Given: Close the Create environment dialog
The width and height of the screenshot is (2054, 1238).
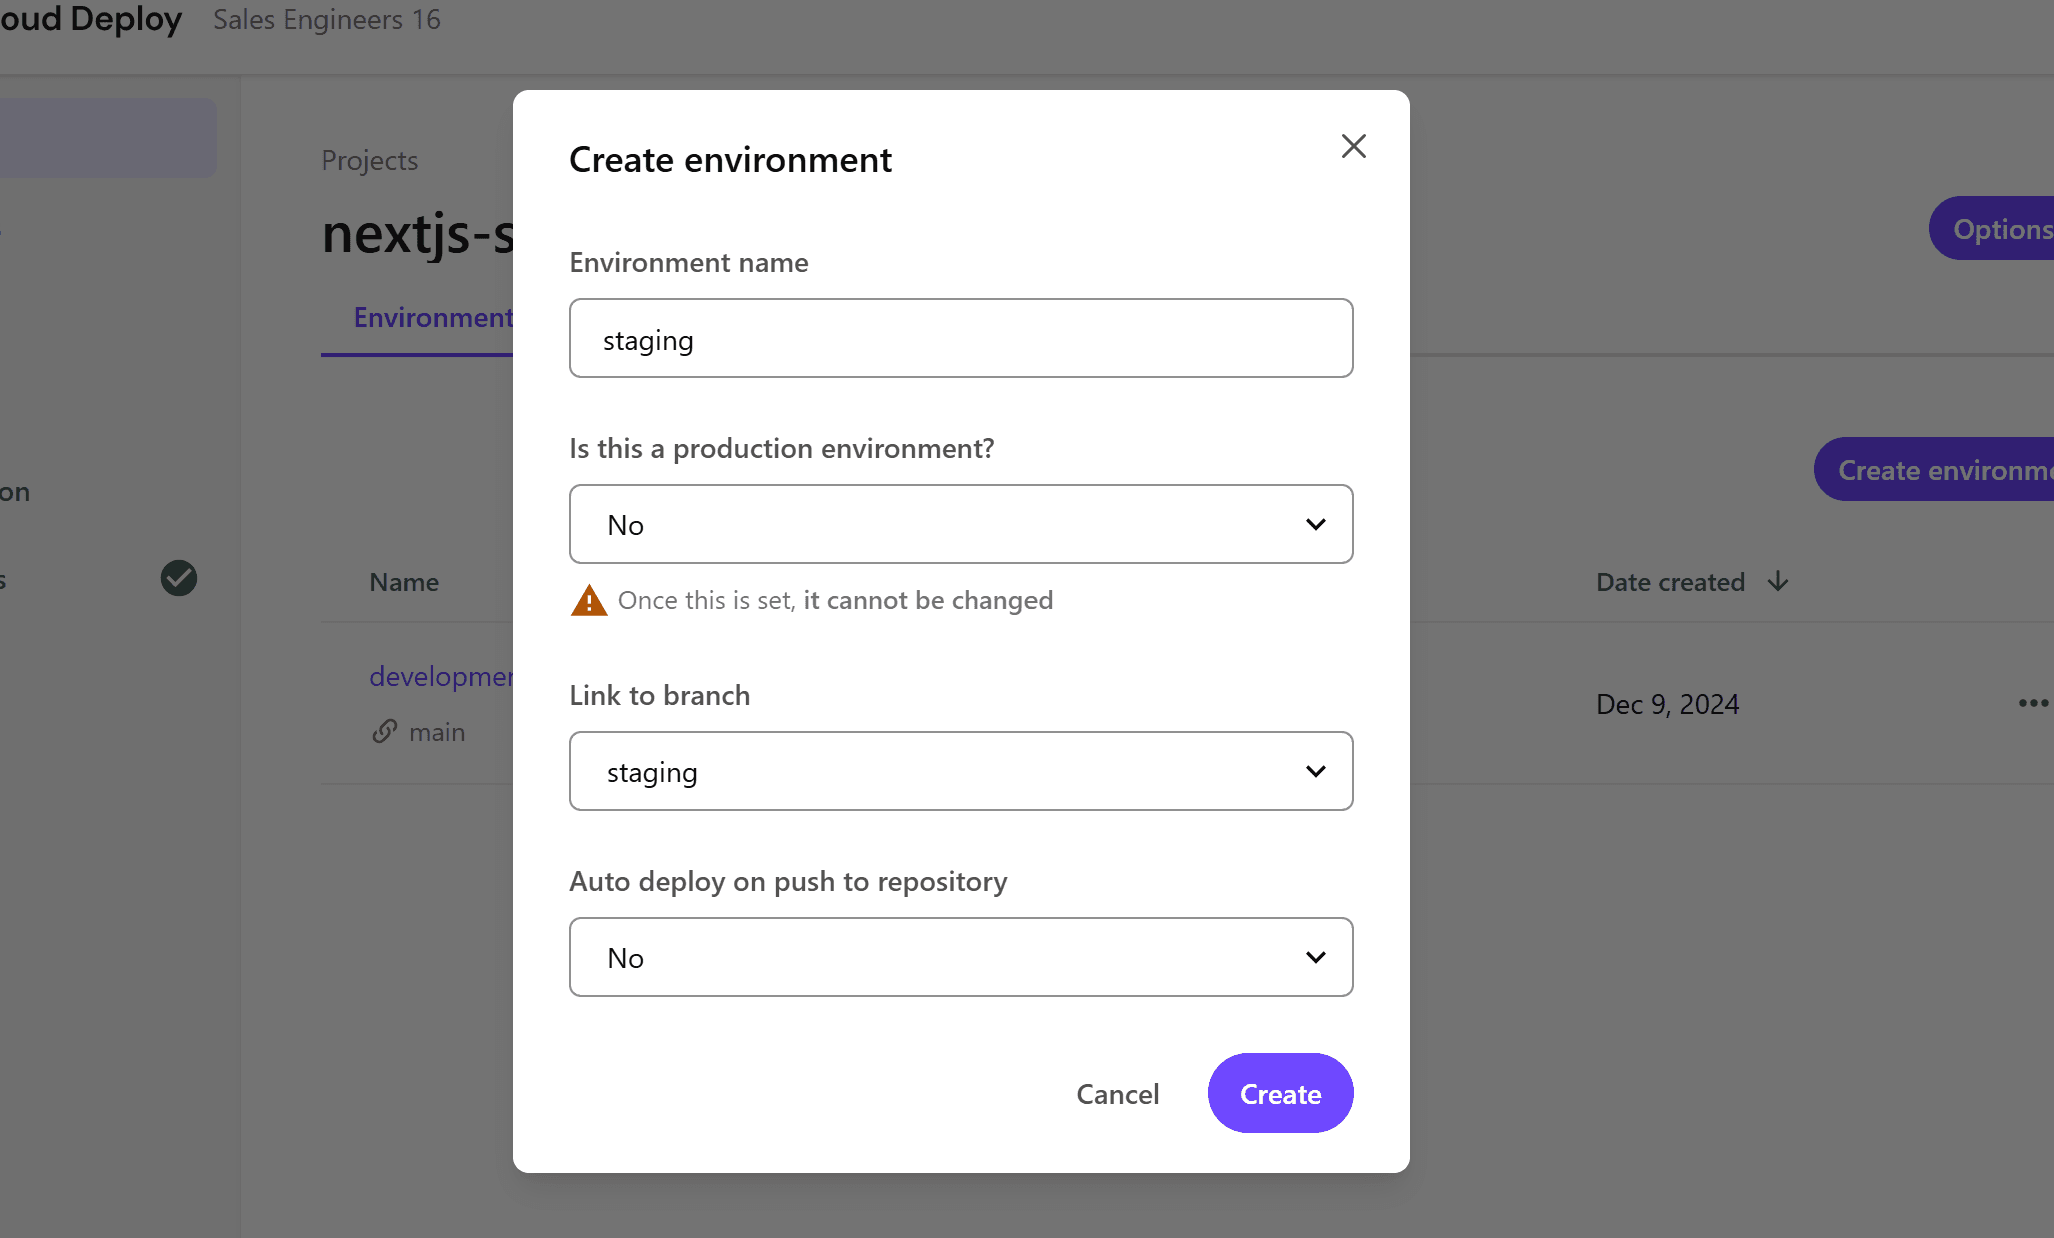Looking at the screenshot, I should point(1353,147).
